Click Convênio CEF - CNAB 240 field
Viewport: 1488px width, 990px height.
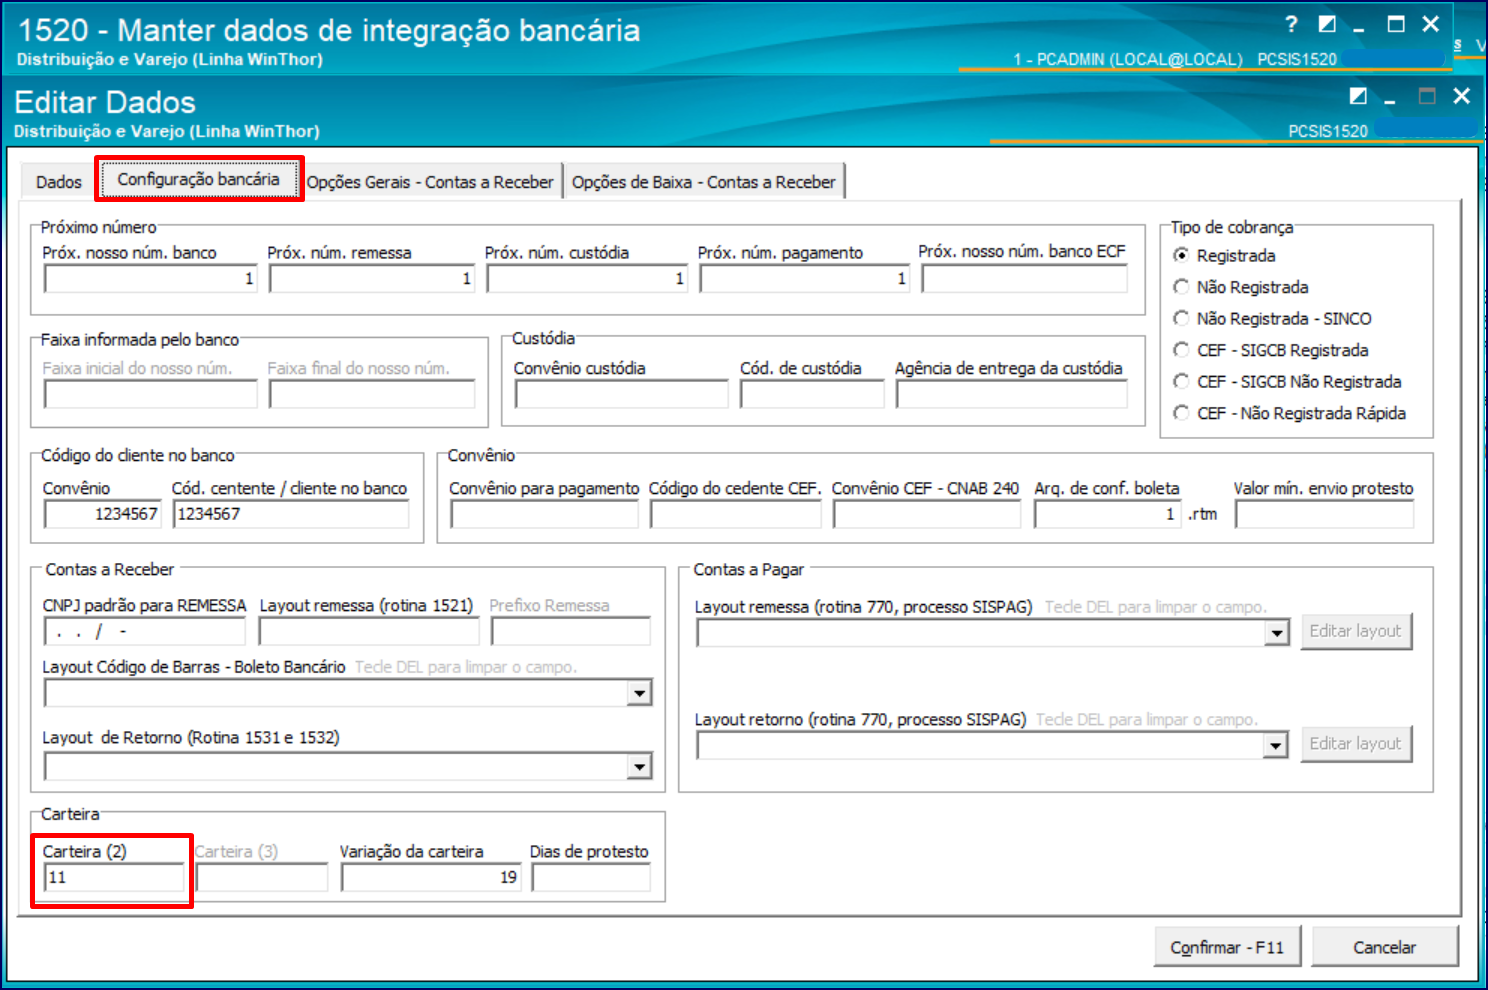coord(927,514)
